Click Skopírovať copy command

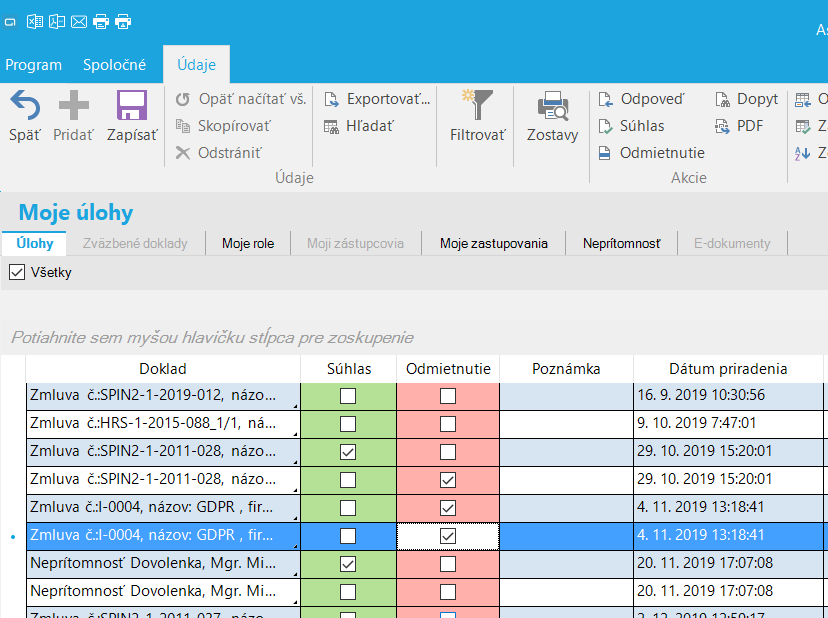coord(223,126)
